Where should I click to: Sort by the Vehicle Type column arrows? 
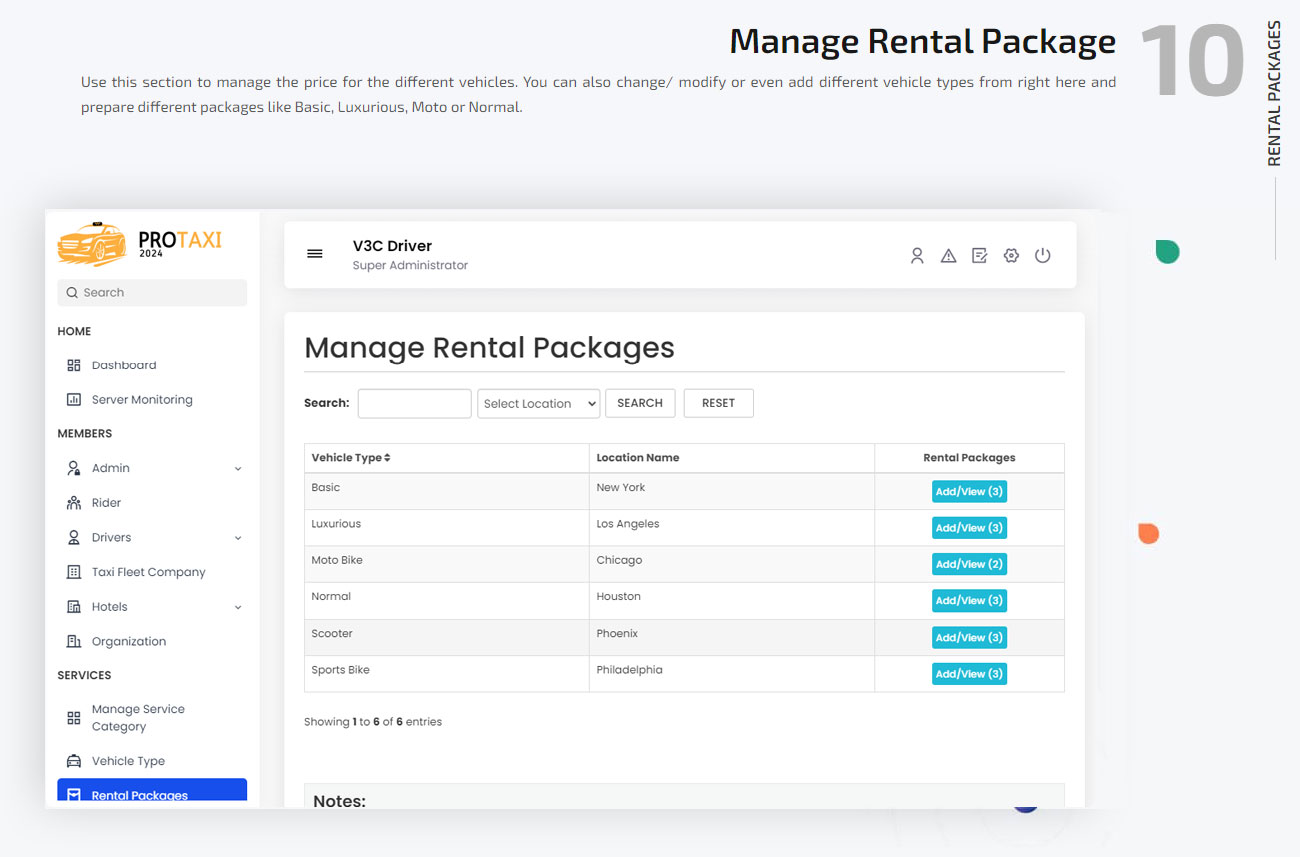(387, 458)
